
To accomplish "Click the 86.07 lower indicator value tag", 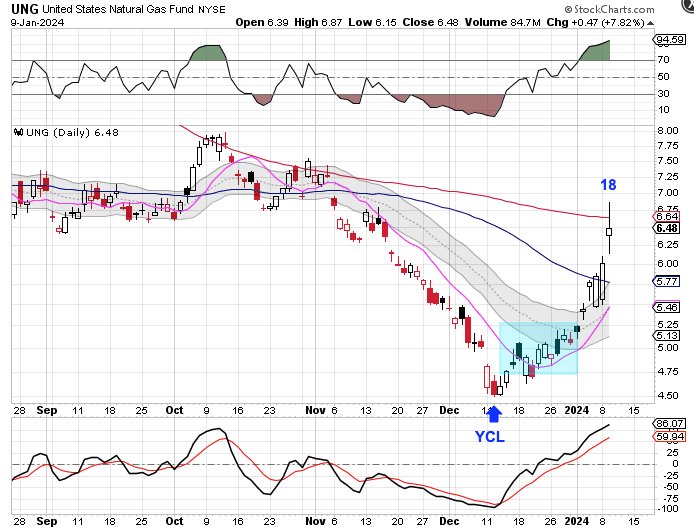I will tap(669, 424).
